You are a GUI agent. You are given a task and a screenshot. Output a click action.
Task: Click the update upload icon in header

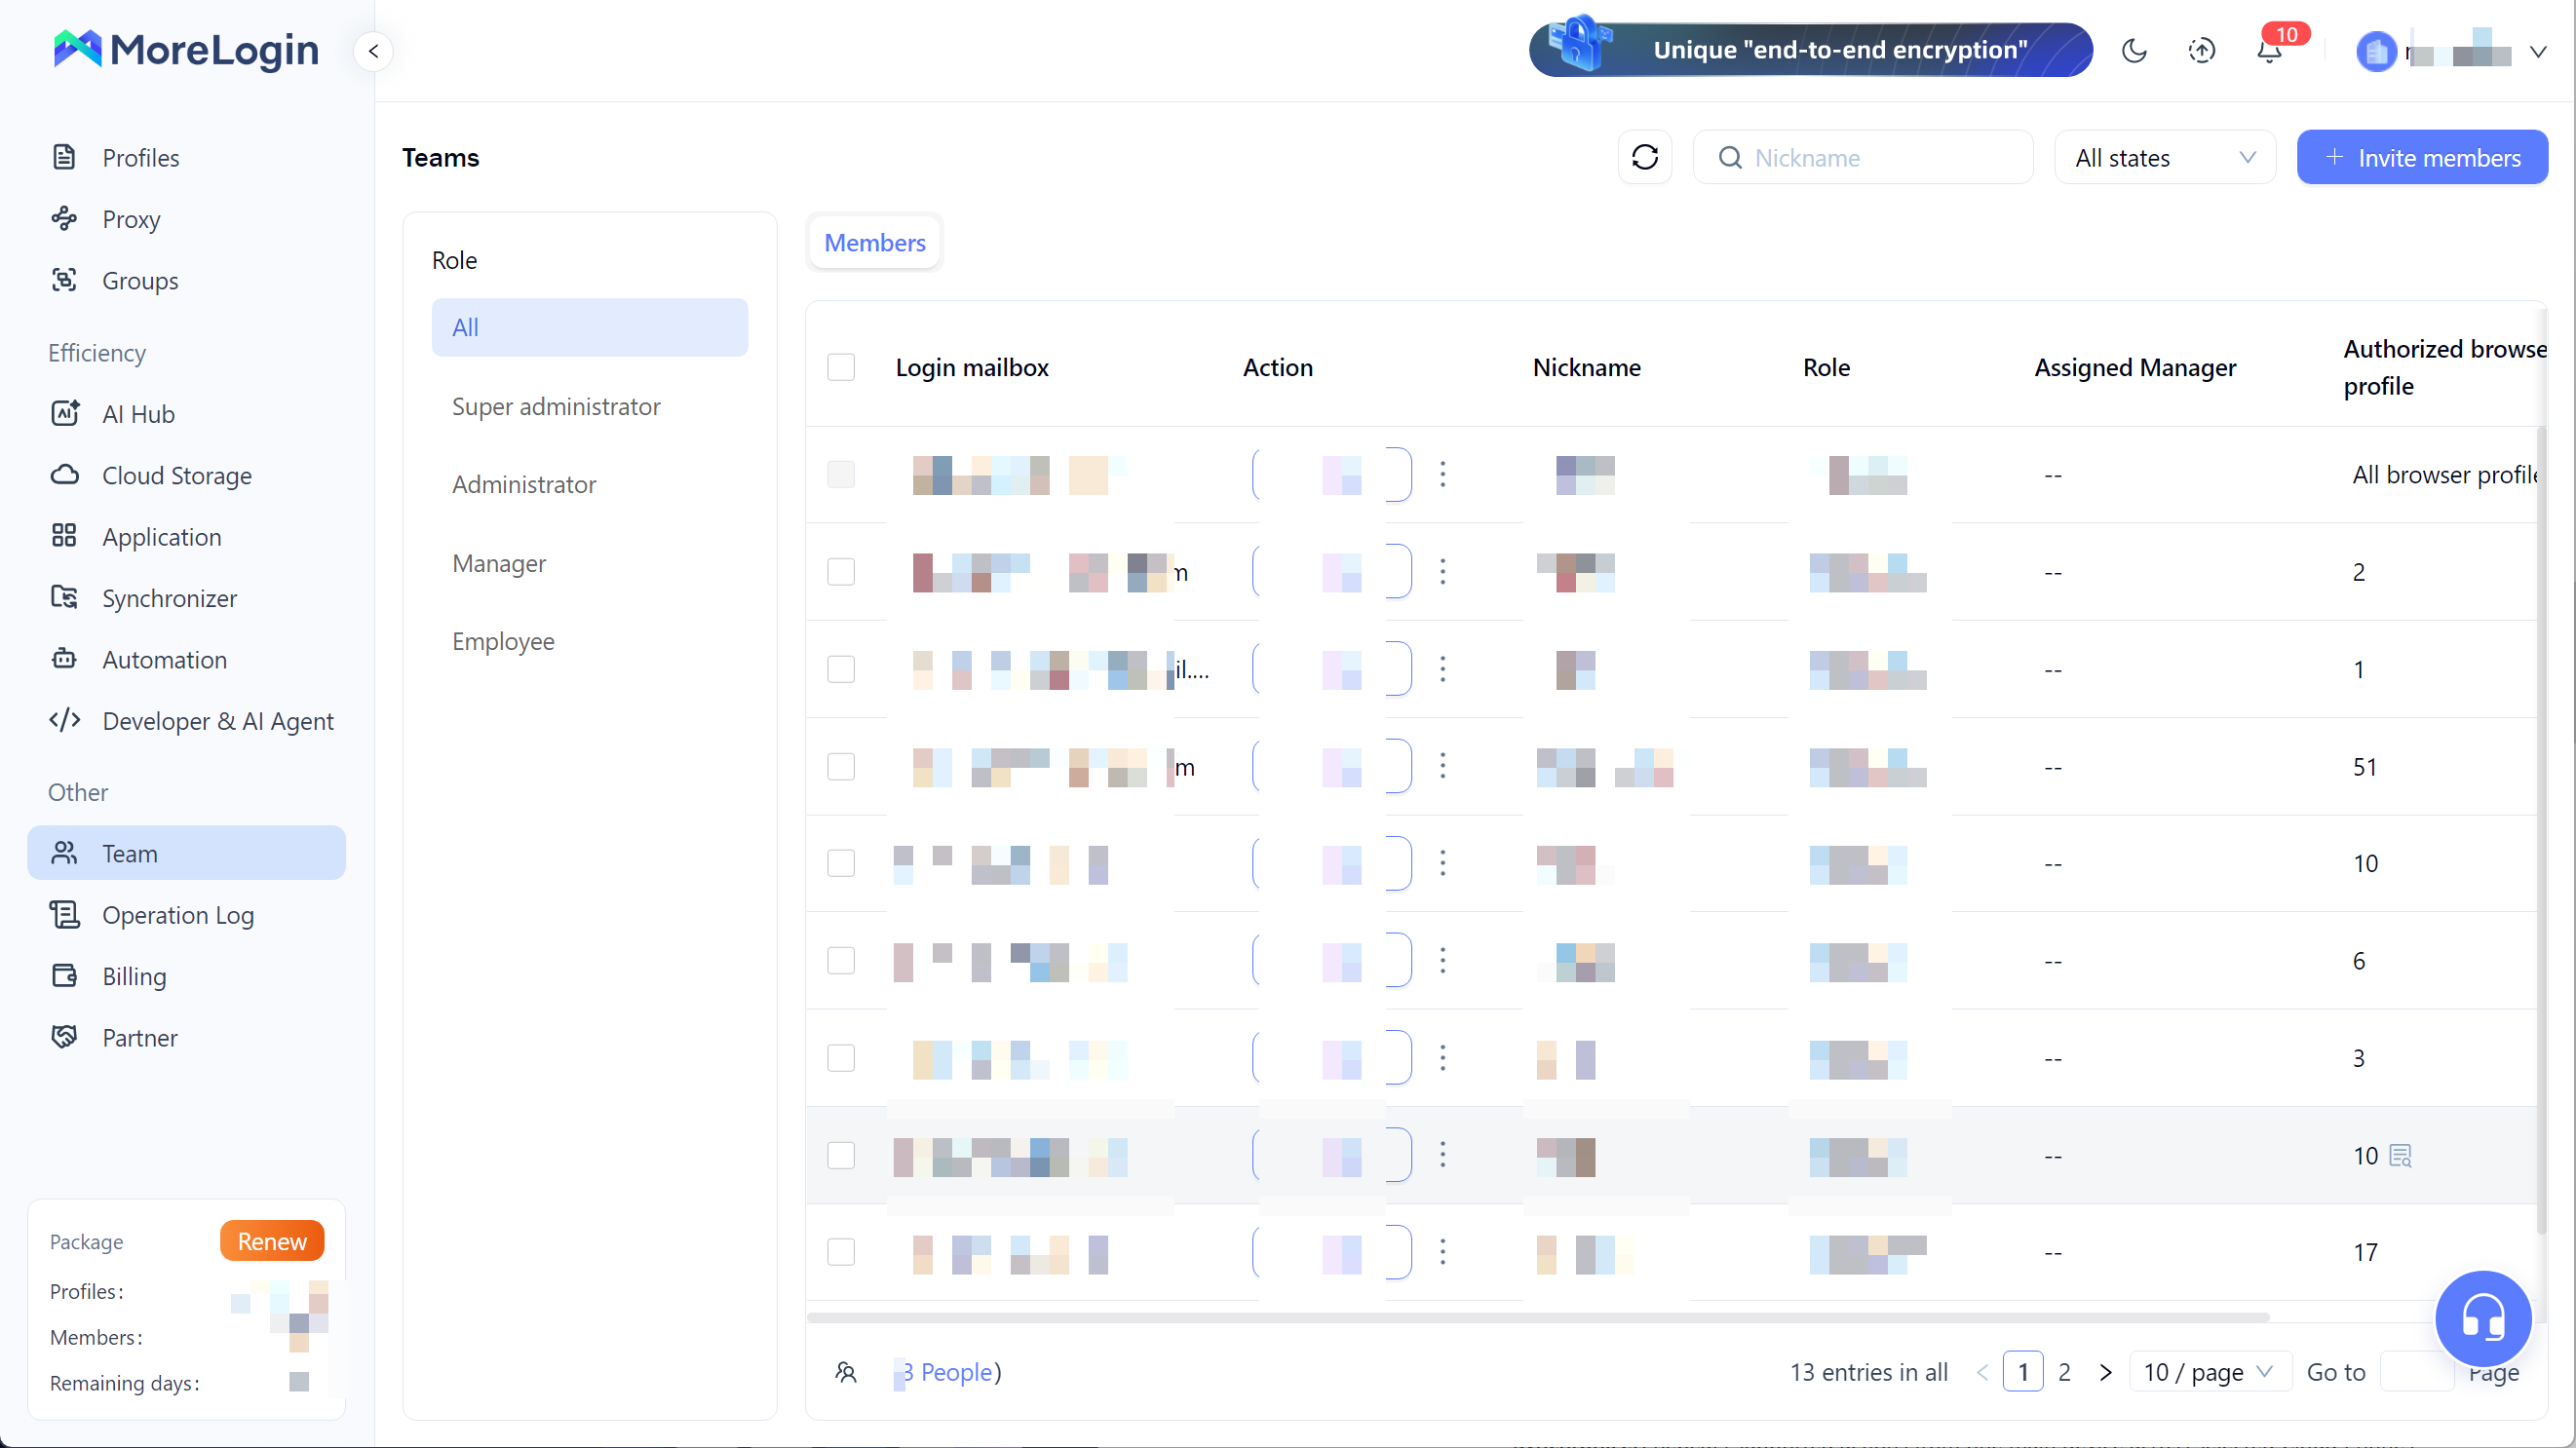pos(2201,51)
